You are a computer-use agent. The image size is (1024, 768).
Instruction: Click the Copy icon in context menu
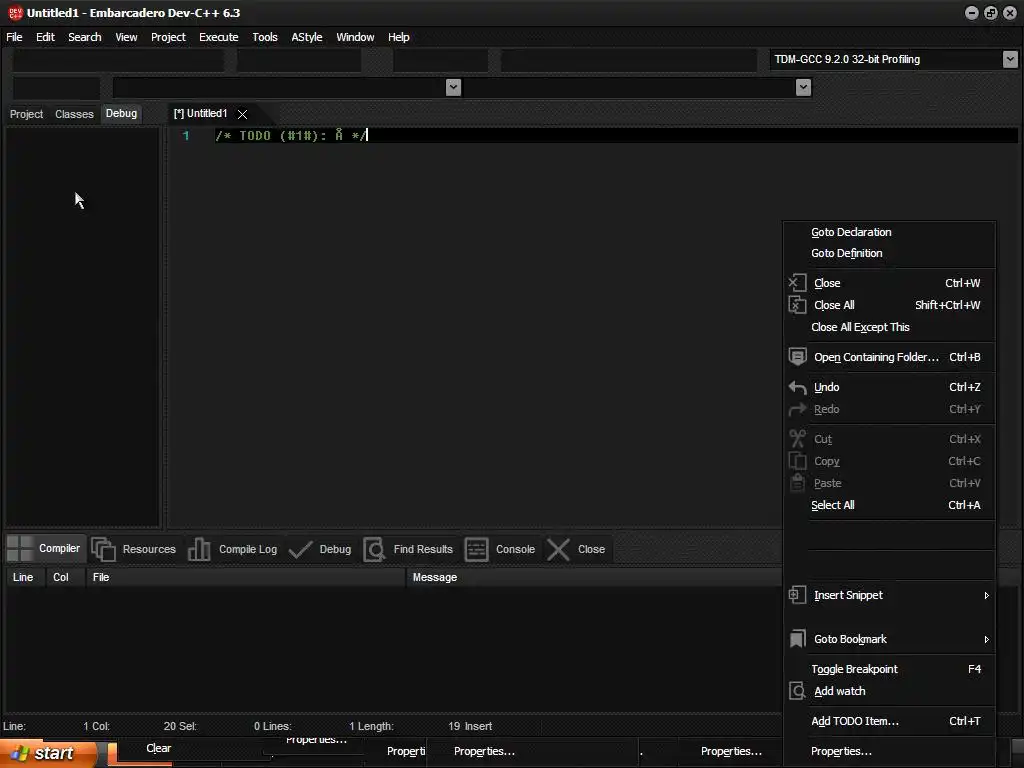coord(797,461)
